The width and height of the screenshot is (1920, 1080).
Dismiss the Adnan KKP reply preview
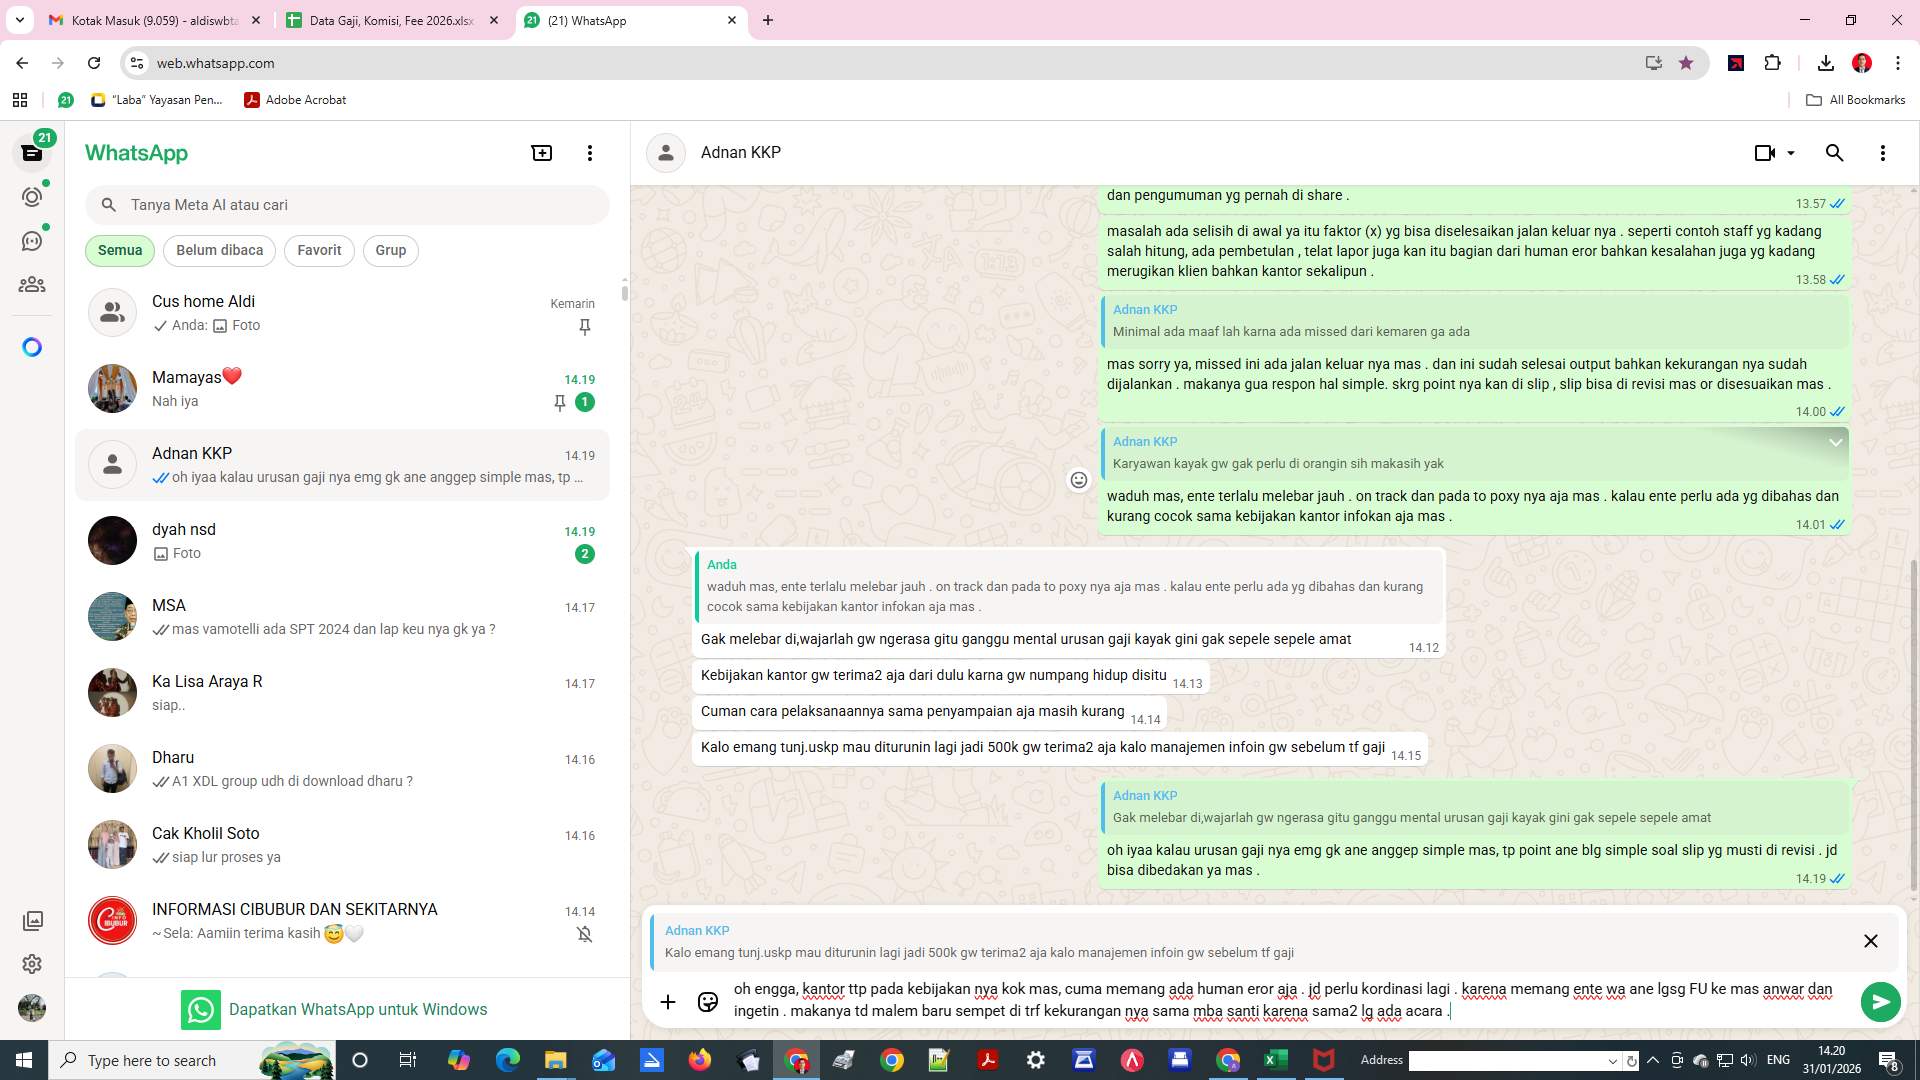coord(1871,941)
